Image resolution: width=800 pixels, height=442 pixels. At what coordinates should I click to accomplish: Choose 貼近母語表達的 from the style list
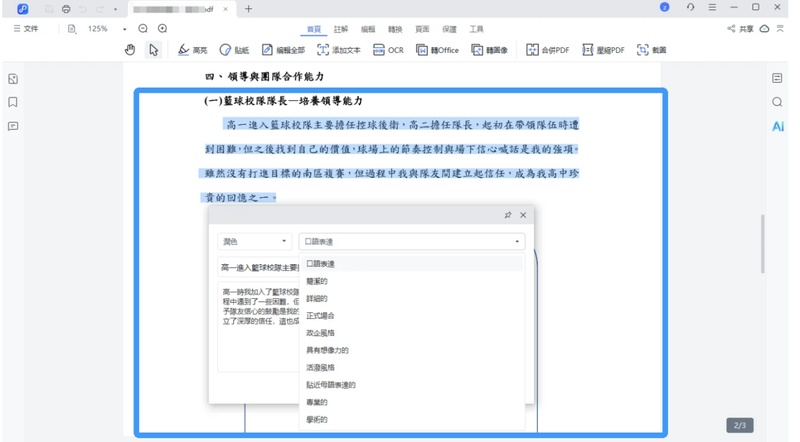[413, 385]
